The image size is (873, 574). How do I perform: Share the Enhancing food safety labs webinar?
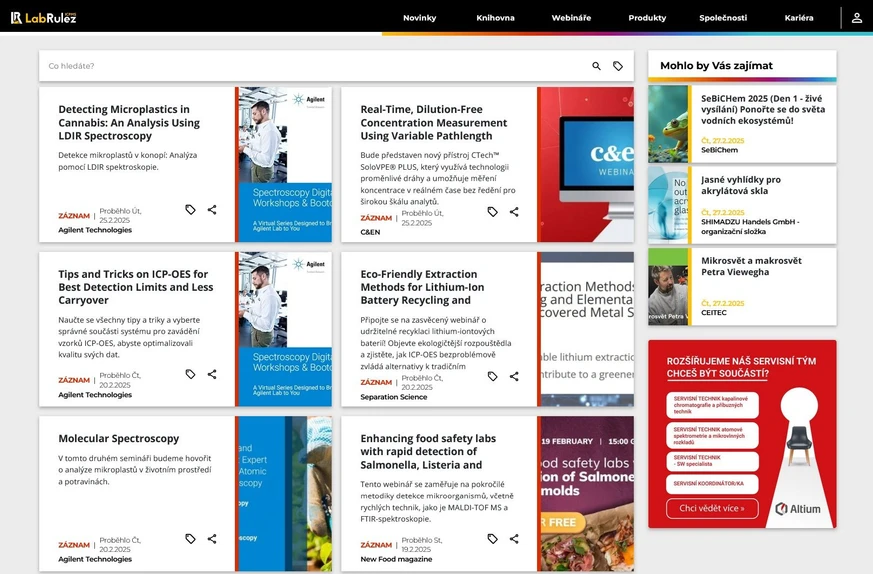[x=514, y=539]
